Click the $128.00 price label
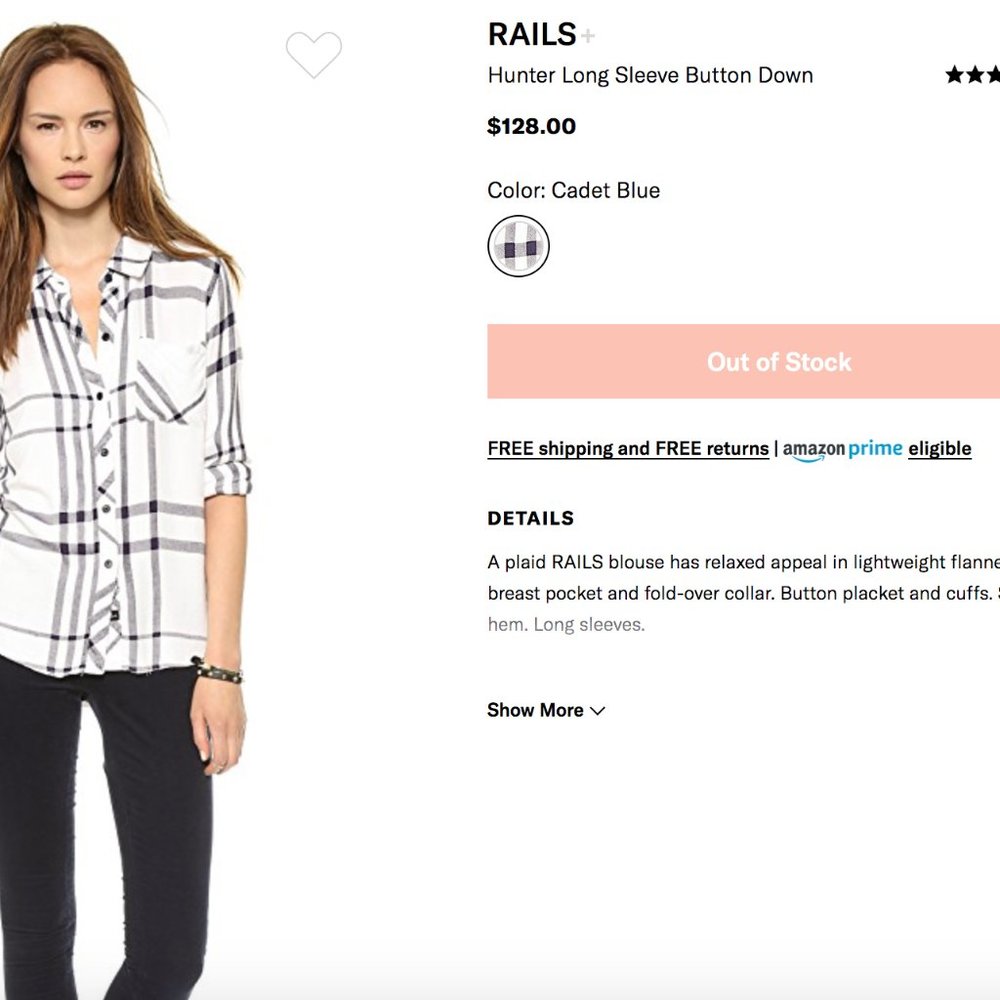 click(x=530, y=126)
